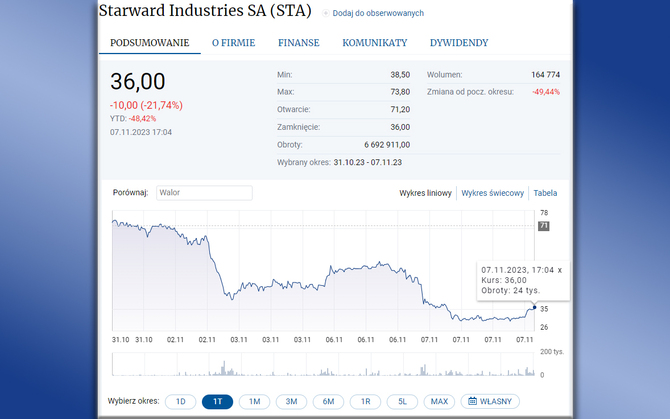Click the Min value 38,50

[400, 75]
